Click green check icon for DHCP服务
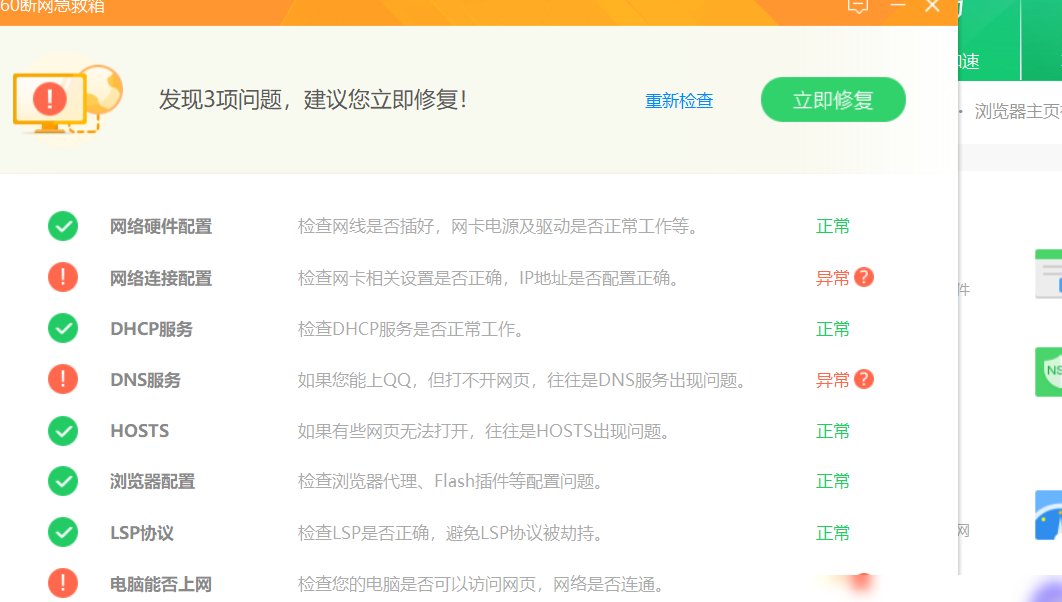The image size is (1062, 602). pyautogui.click(x=63, y=328)
